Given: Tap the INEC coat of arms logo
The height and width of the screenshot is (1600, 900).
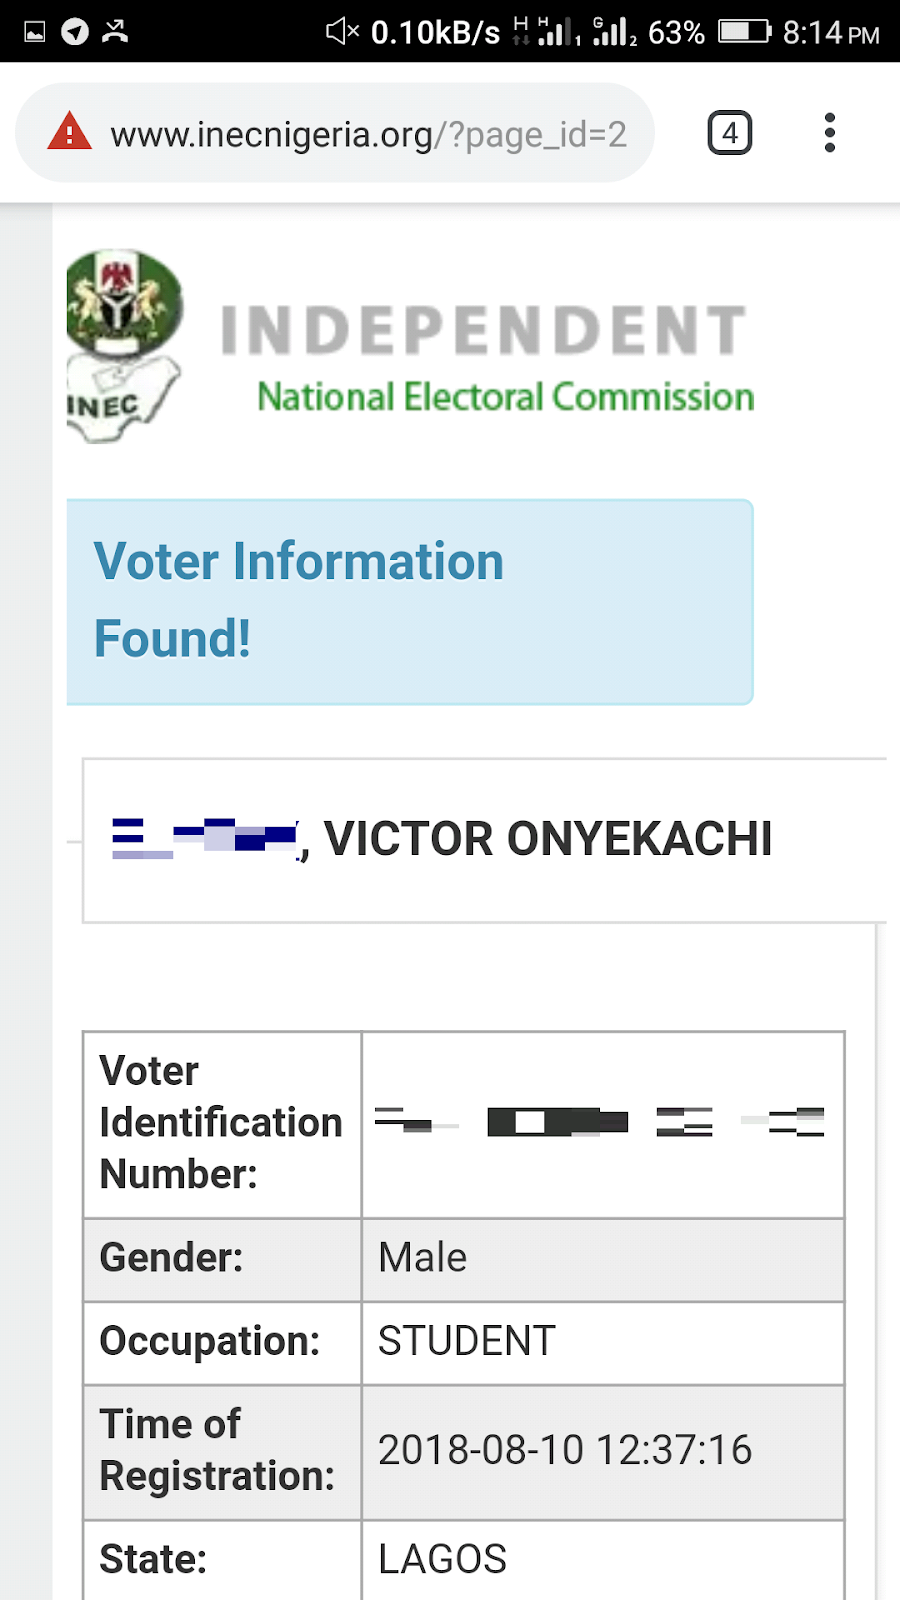Looking at the screenshot, I should point(123,345).
